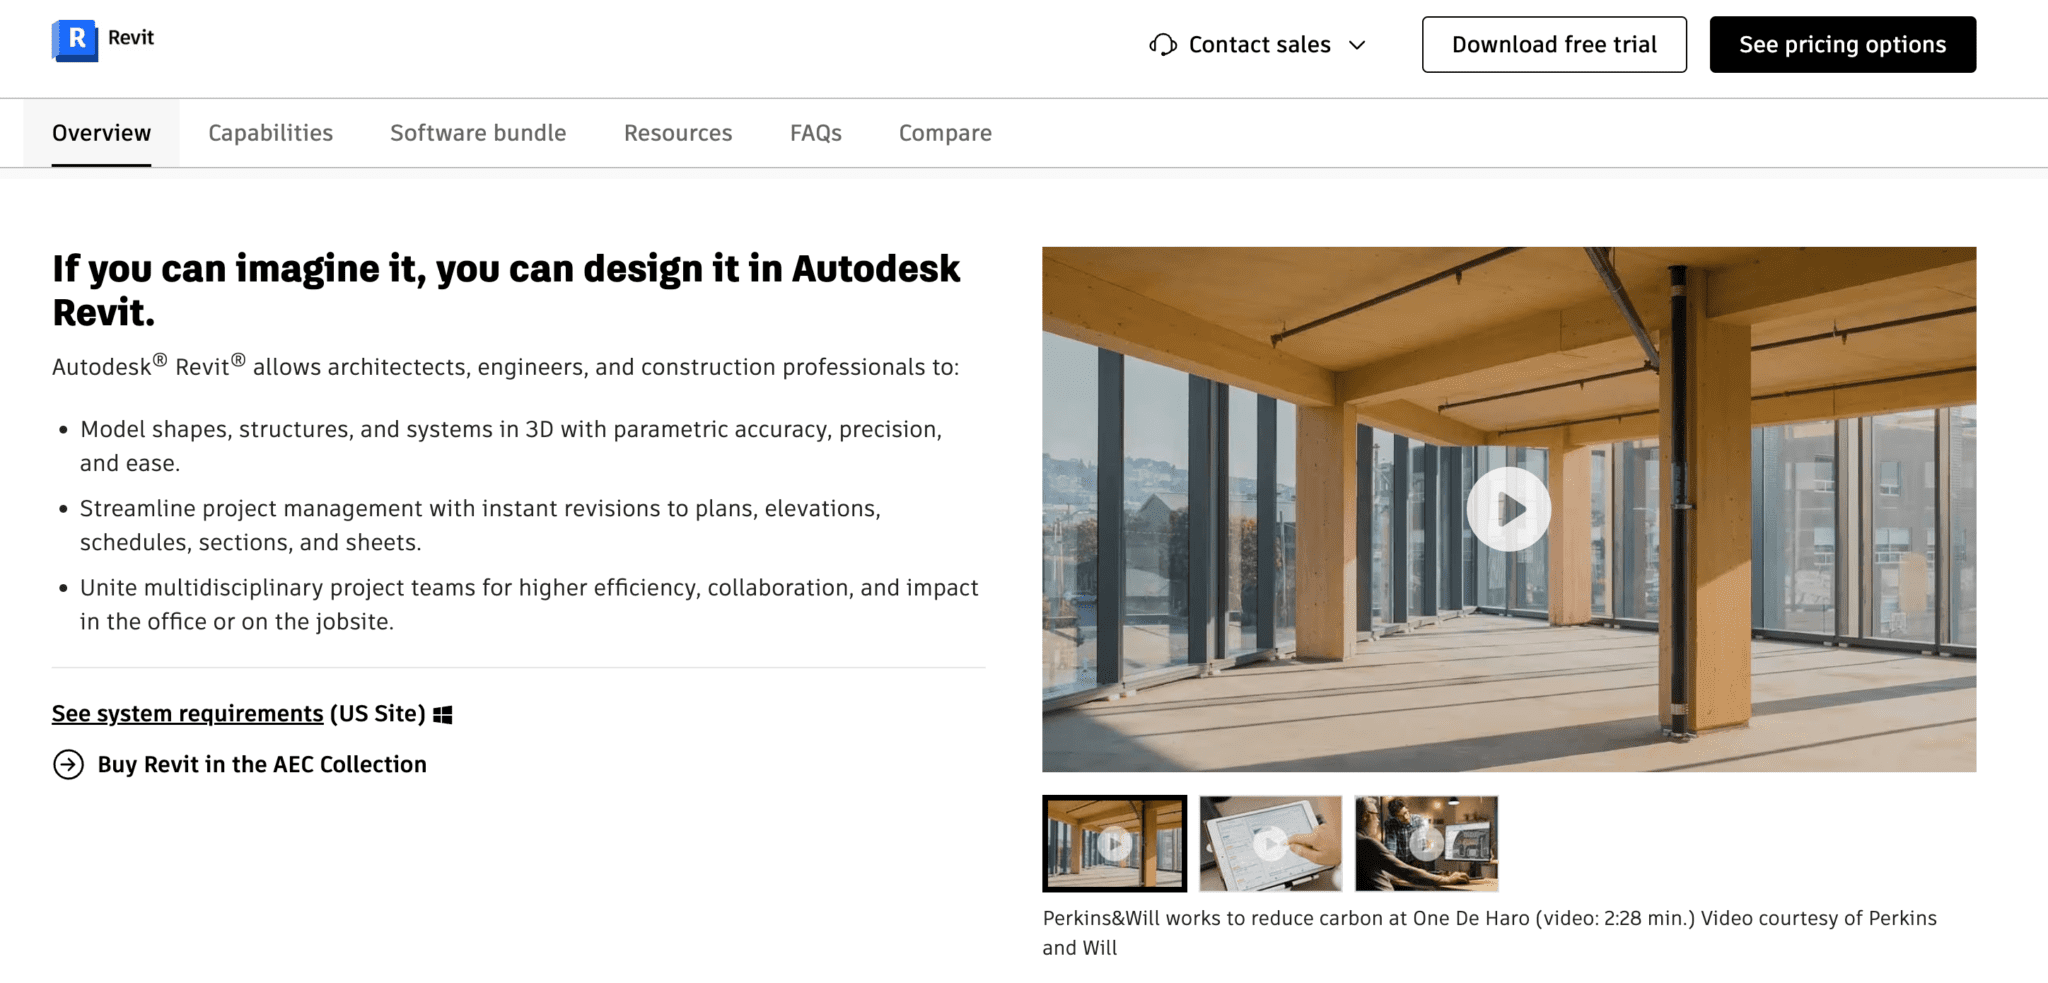Click the headset icon next to Contact sales
2048x983 pixels.
(x=1162, y=44)
